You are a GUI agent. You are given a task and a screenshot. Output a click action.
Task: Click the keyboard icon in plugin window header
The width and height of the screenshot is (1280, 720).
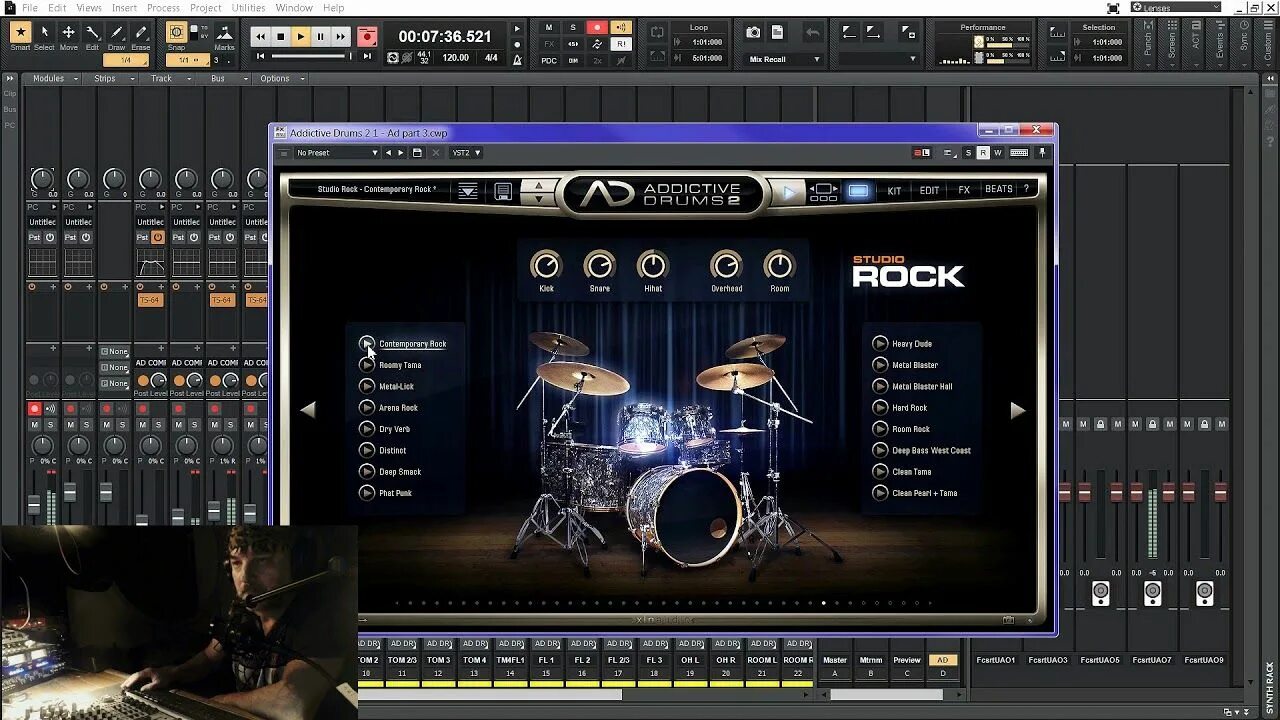tap(1019, 153)
